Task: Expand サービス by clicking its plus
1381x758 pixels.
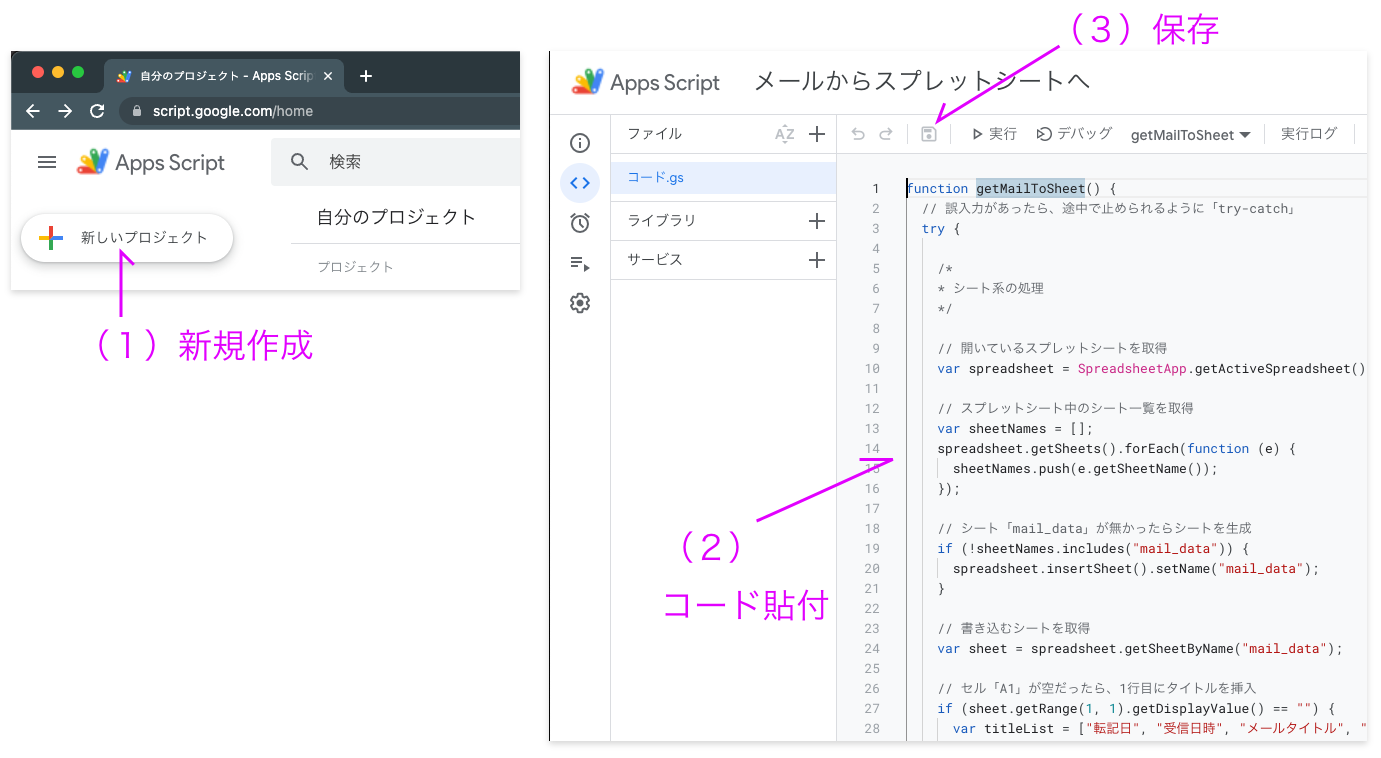Action: [818, 260]
